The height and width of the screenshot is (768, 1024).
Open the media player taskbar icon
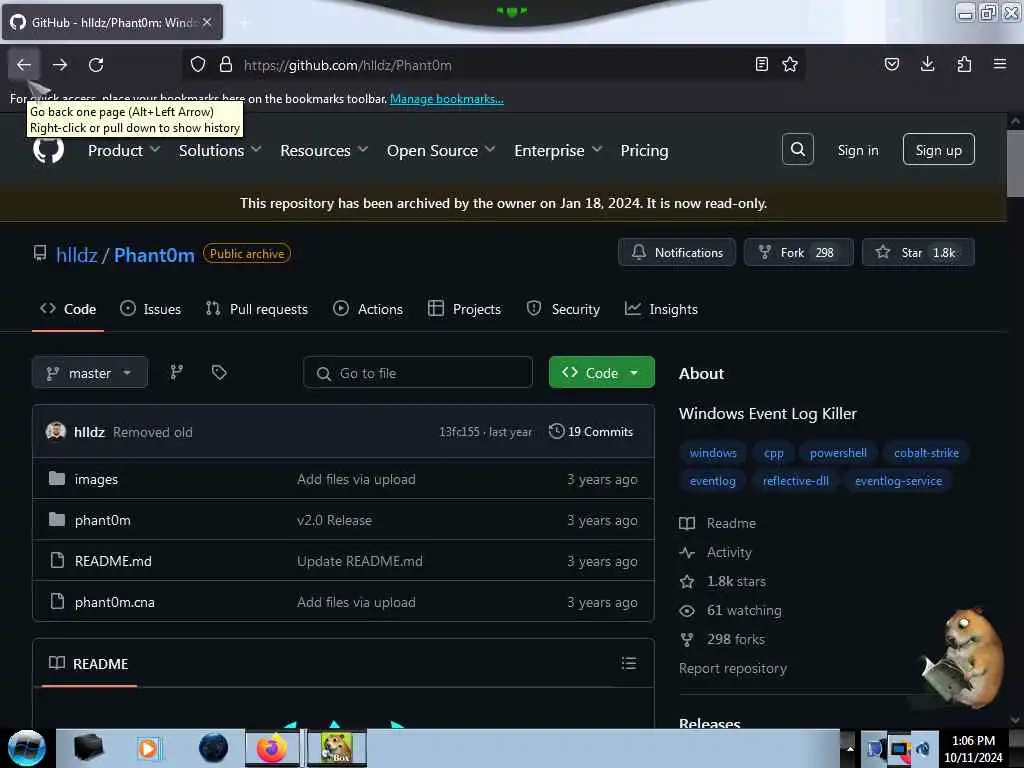tap(148, 748)
